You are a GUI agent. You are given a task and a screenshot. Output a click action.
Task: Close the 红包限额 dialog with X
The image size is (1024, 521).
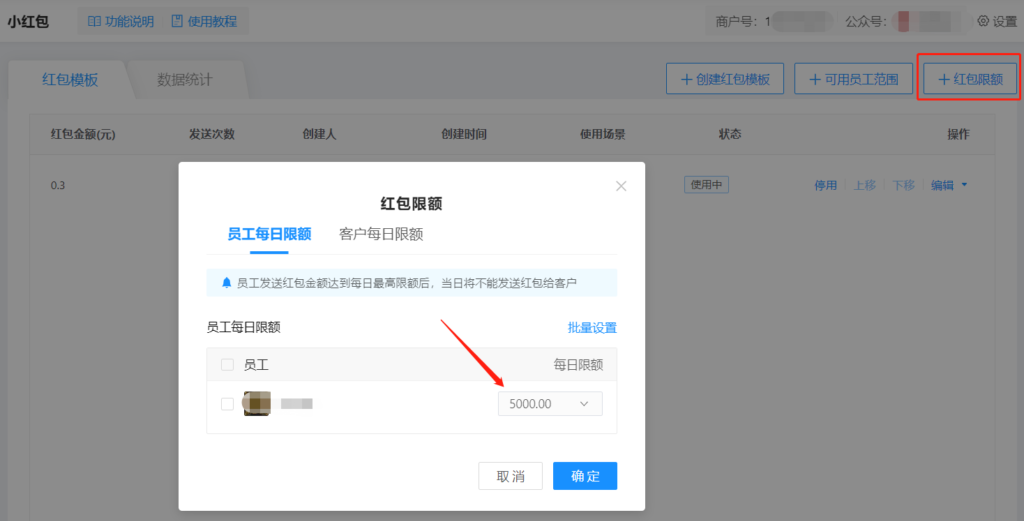[x=621, y=186]
